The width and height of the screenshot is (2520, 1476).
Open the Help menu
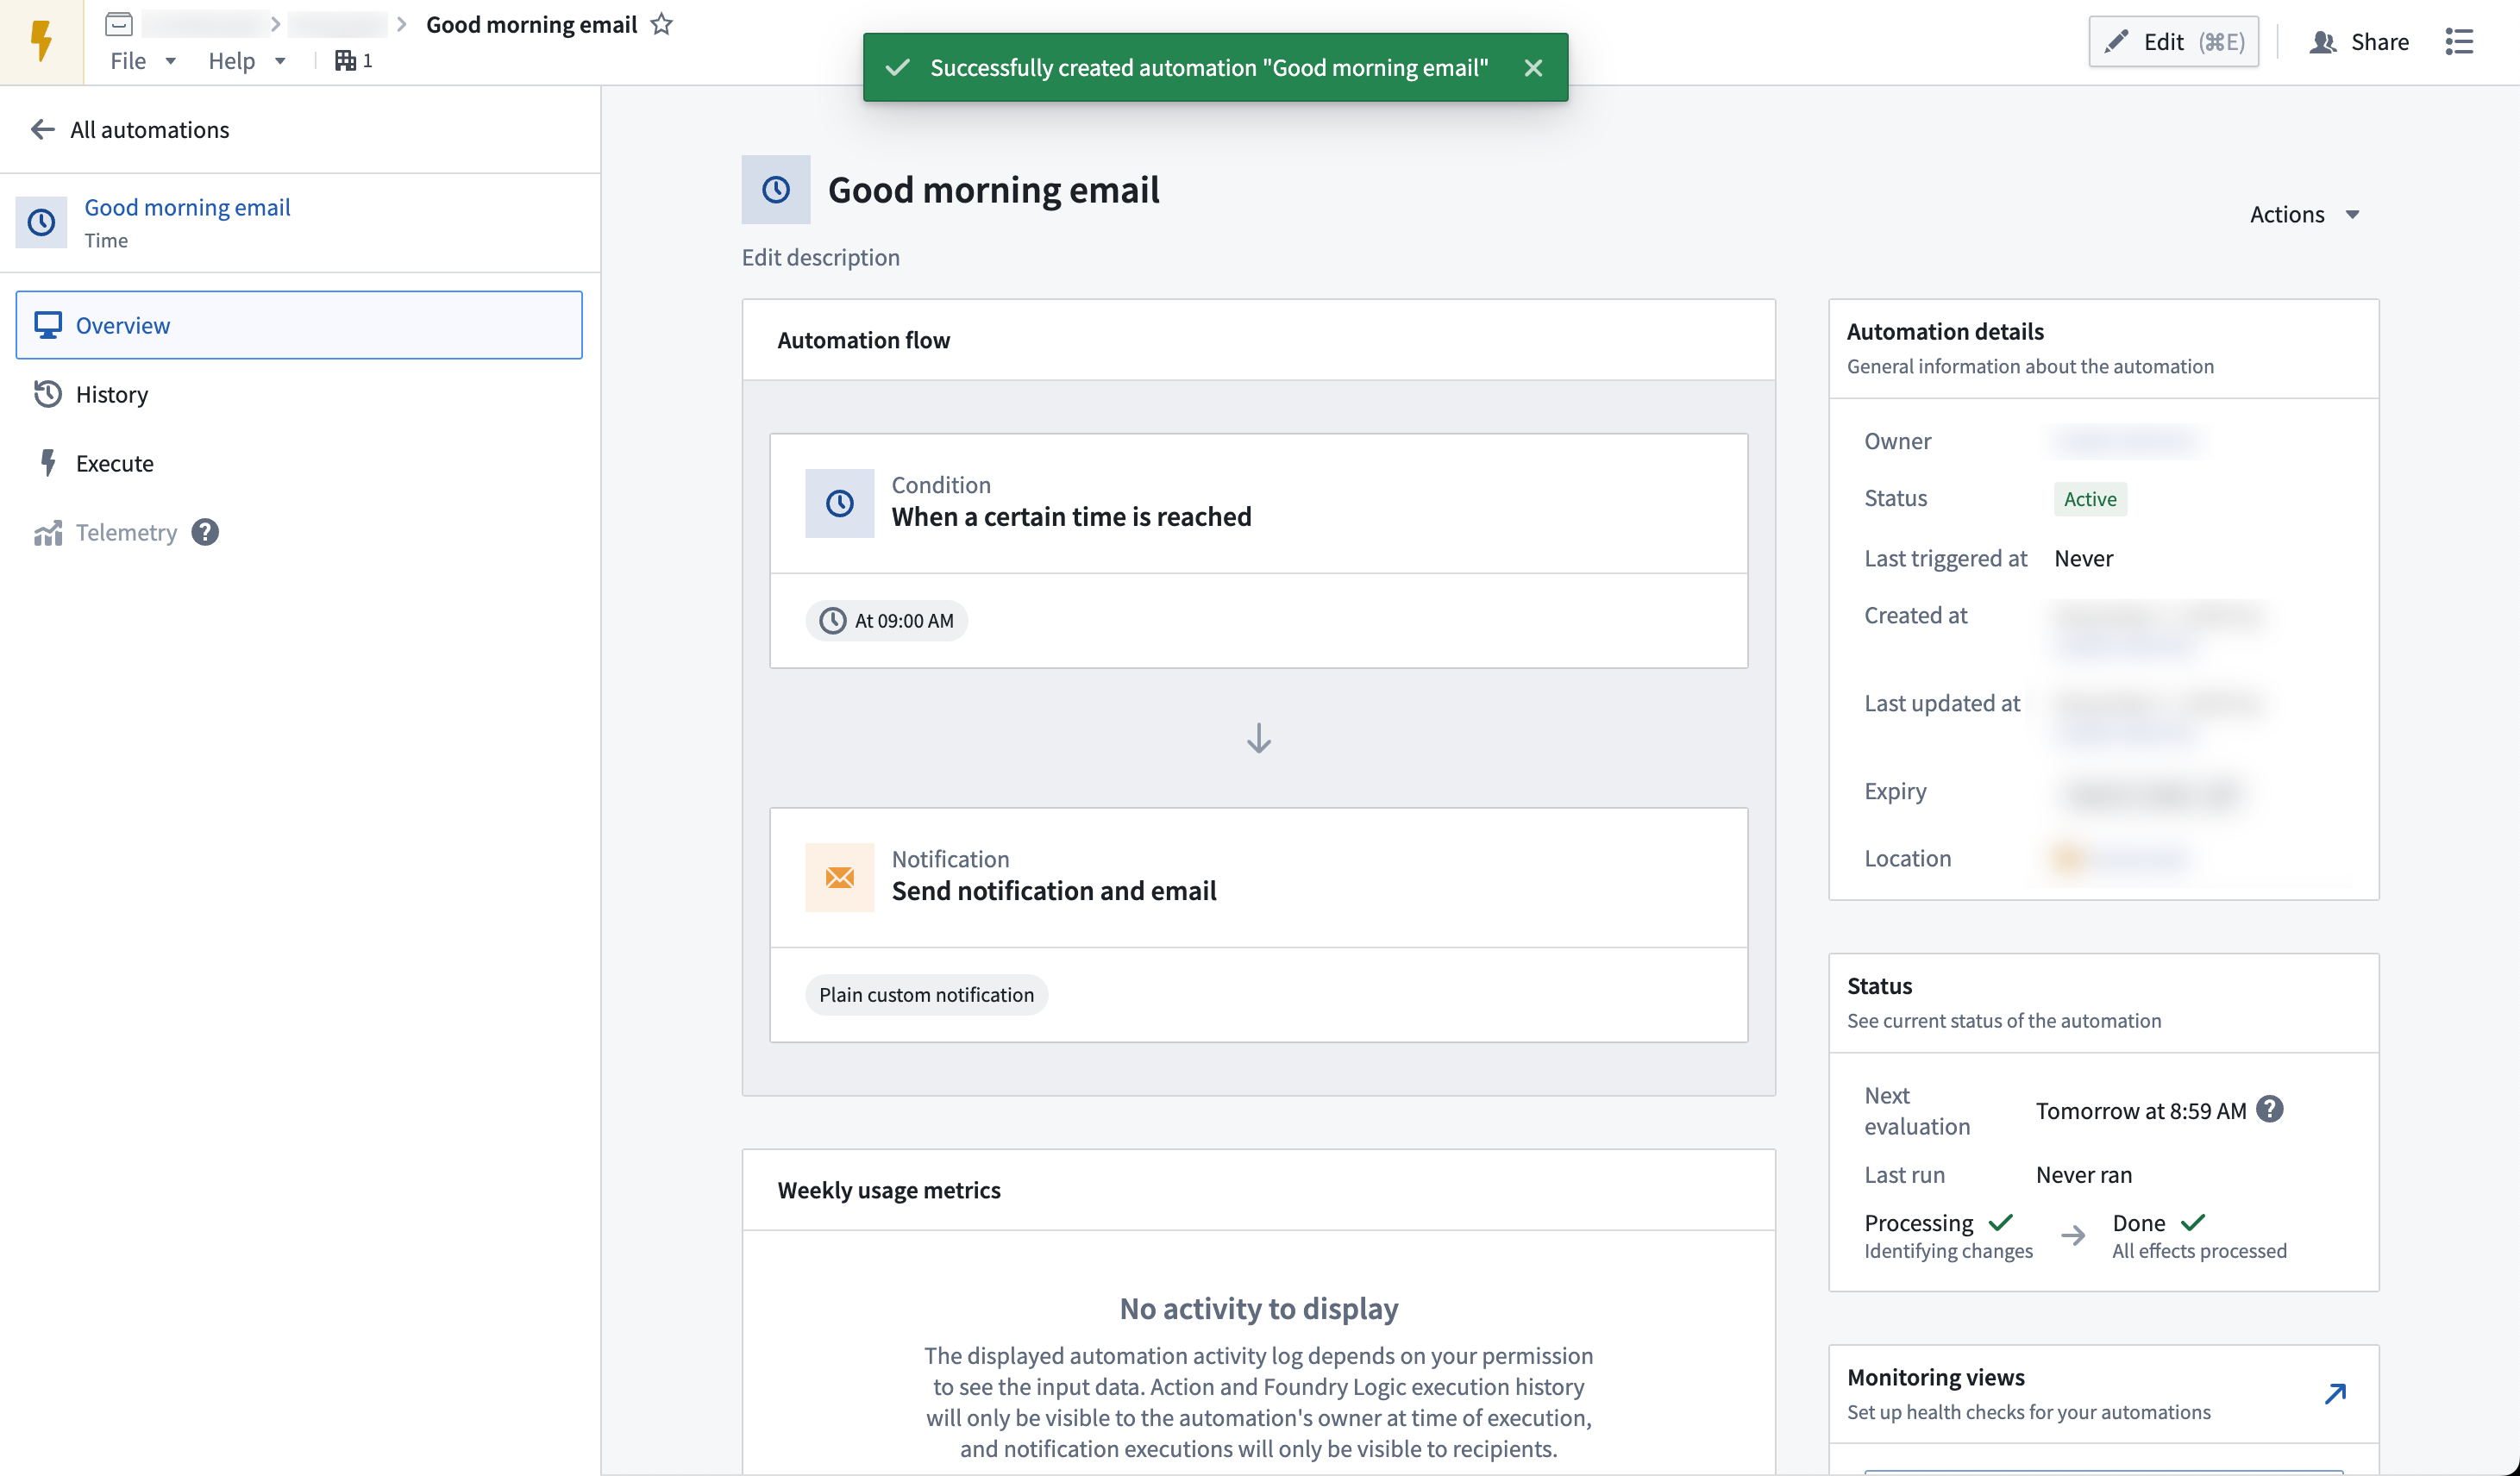[247, 61]
